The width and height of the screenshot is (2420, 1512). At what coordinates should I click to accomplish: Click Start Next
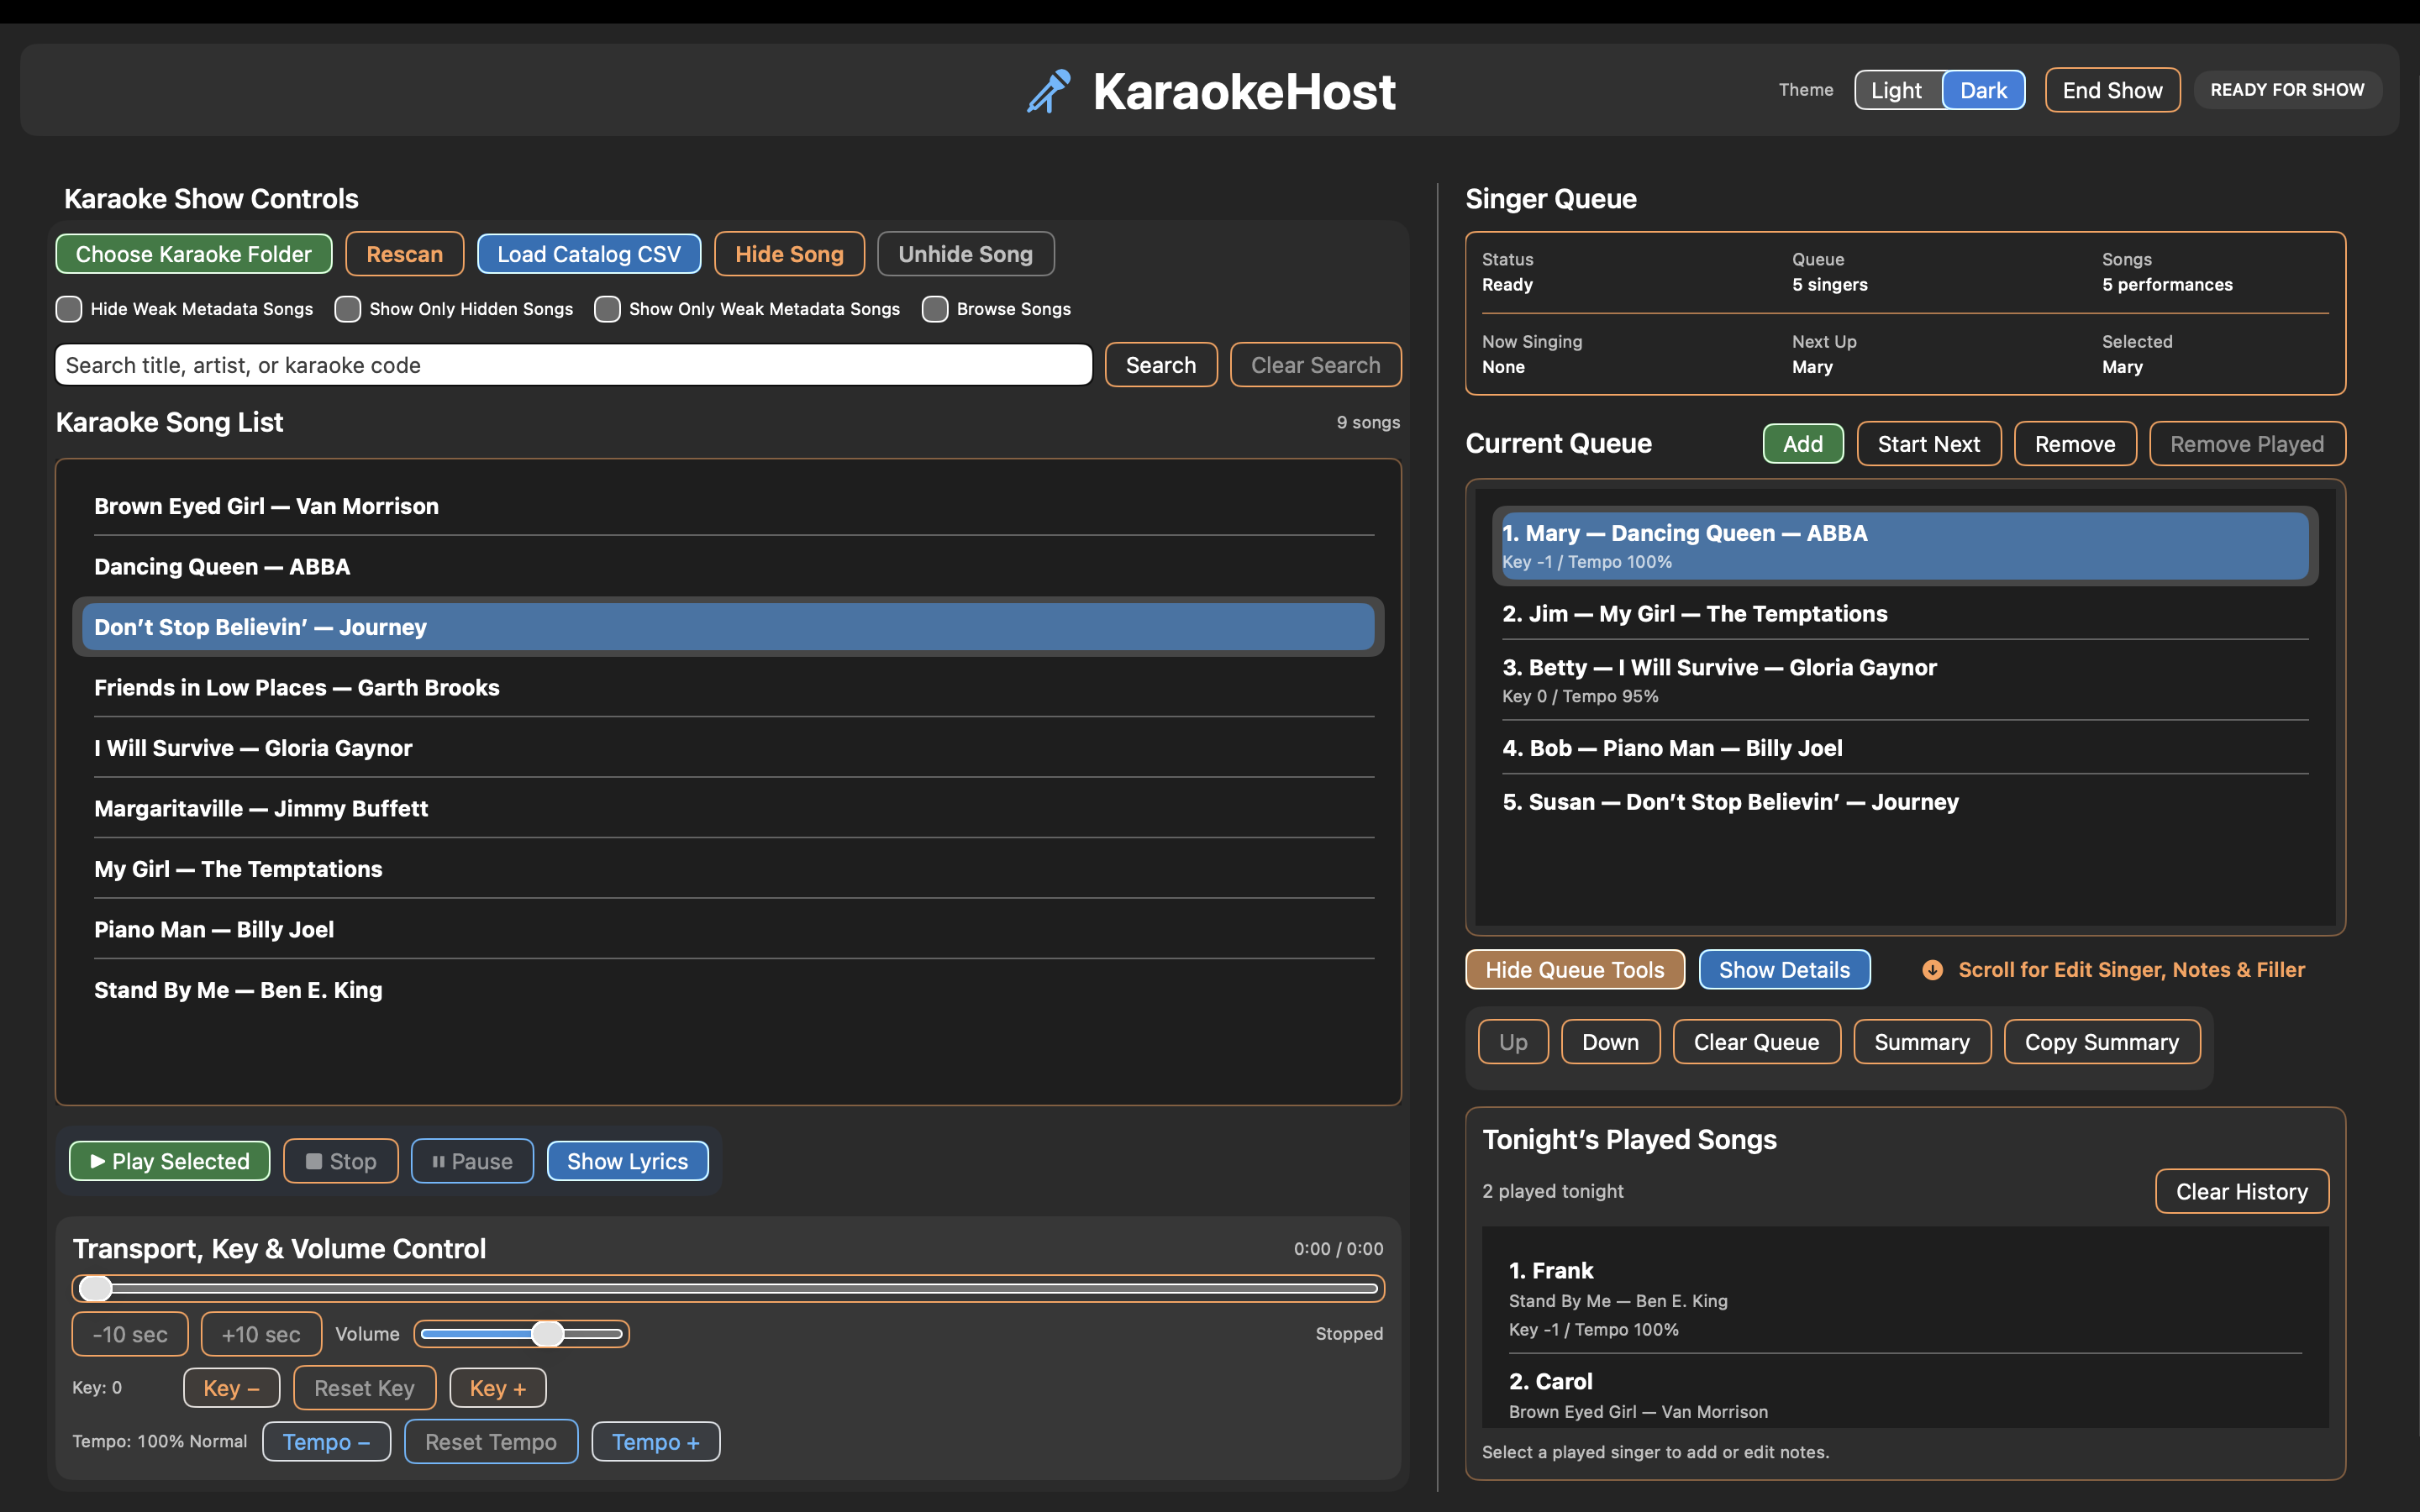pyautogui.click(x=1929, y=444)
